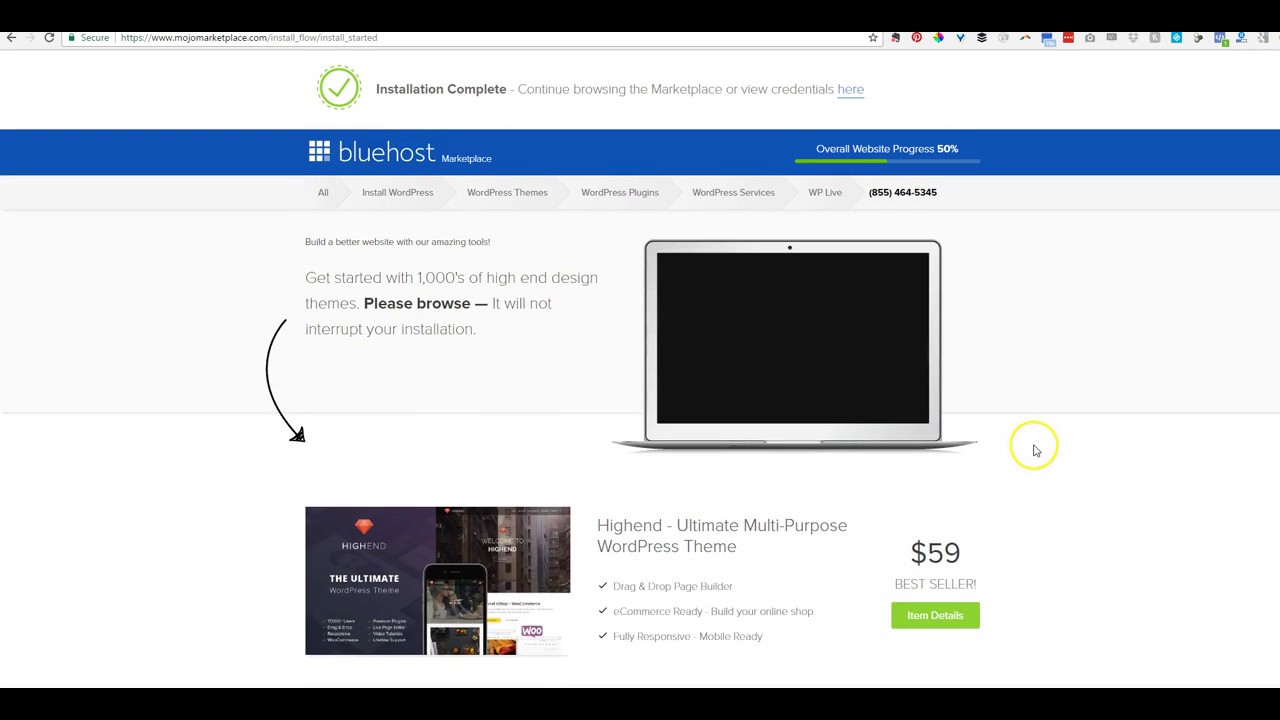Click the gray camera screenshot extension

click(x=1090, y=38)
